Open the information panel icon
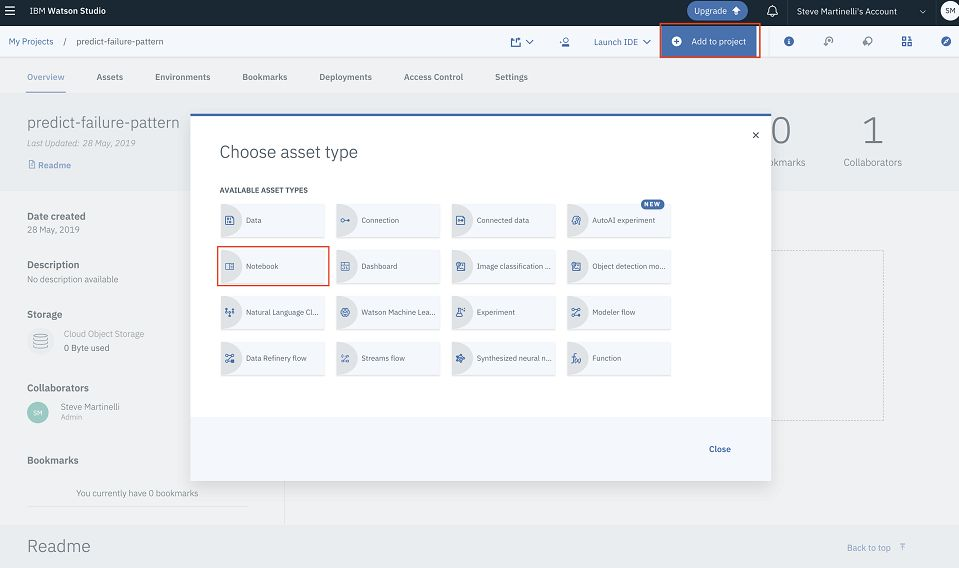959x568 pixels. coord(789,42)
